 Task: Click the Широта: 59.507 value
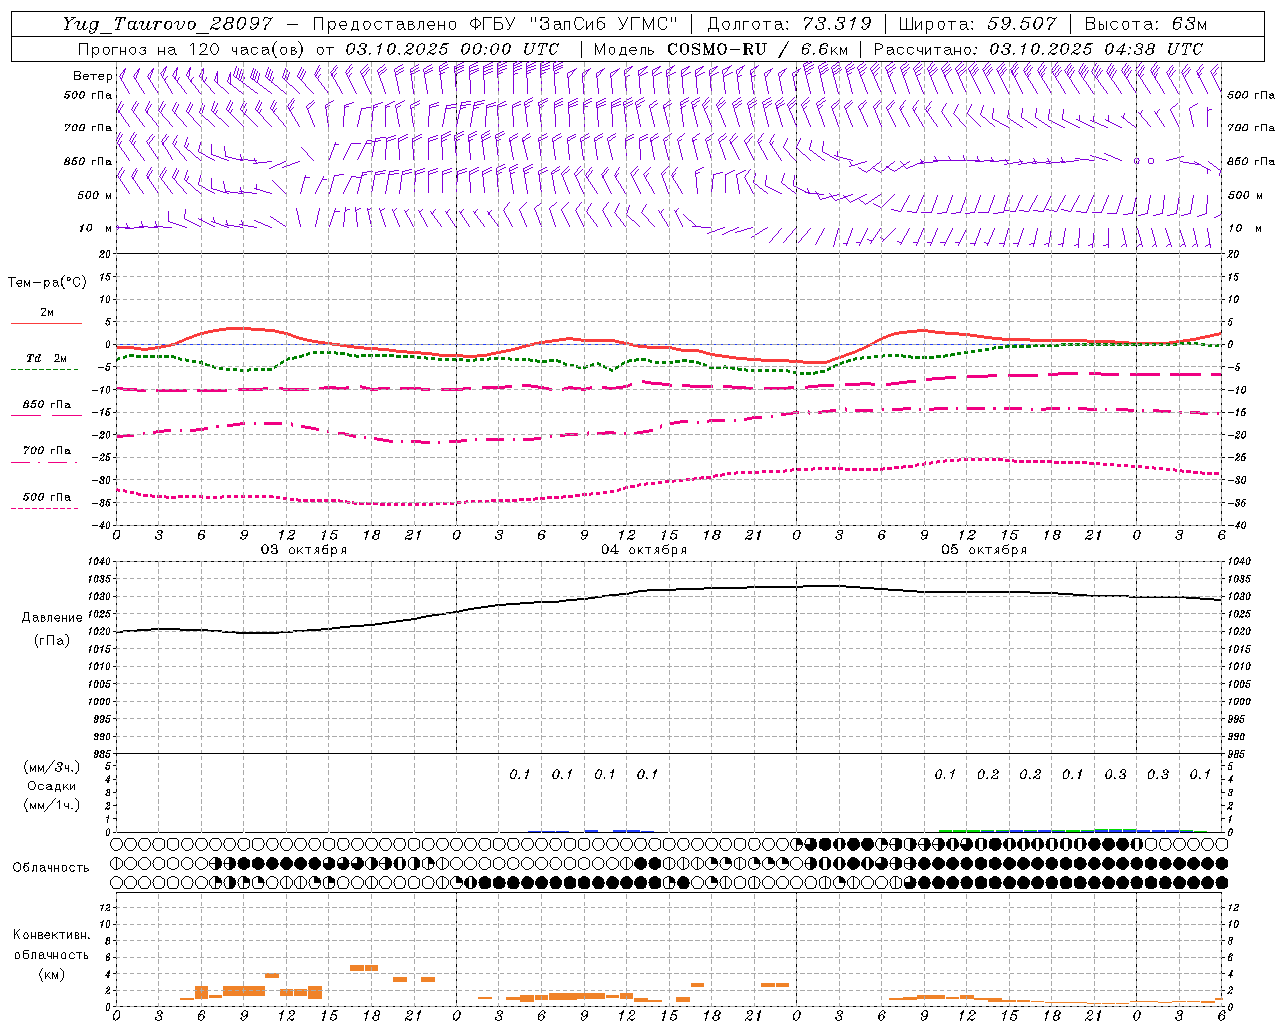coord(977,24)
